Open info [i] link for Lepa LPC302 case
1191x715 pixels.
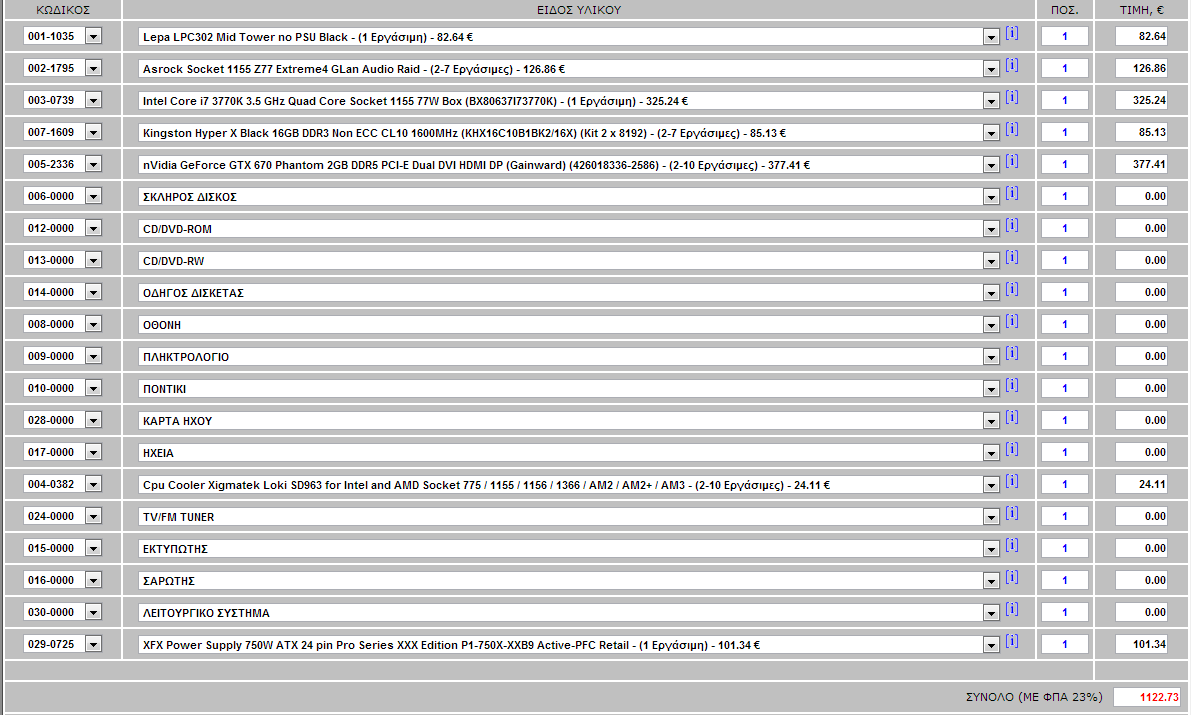pos(1012,33)
